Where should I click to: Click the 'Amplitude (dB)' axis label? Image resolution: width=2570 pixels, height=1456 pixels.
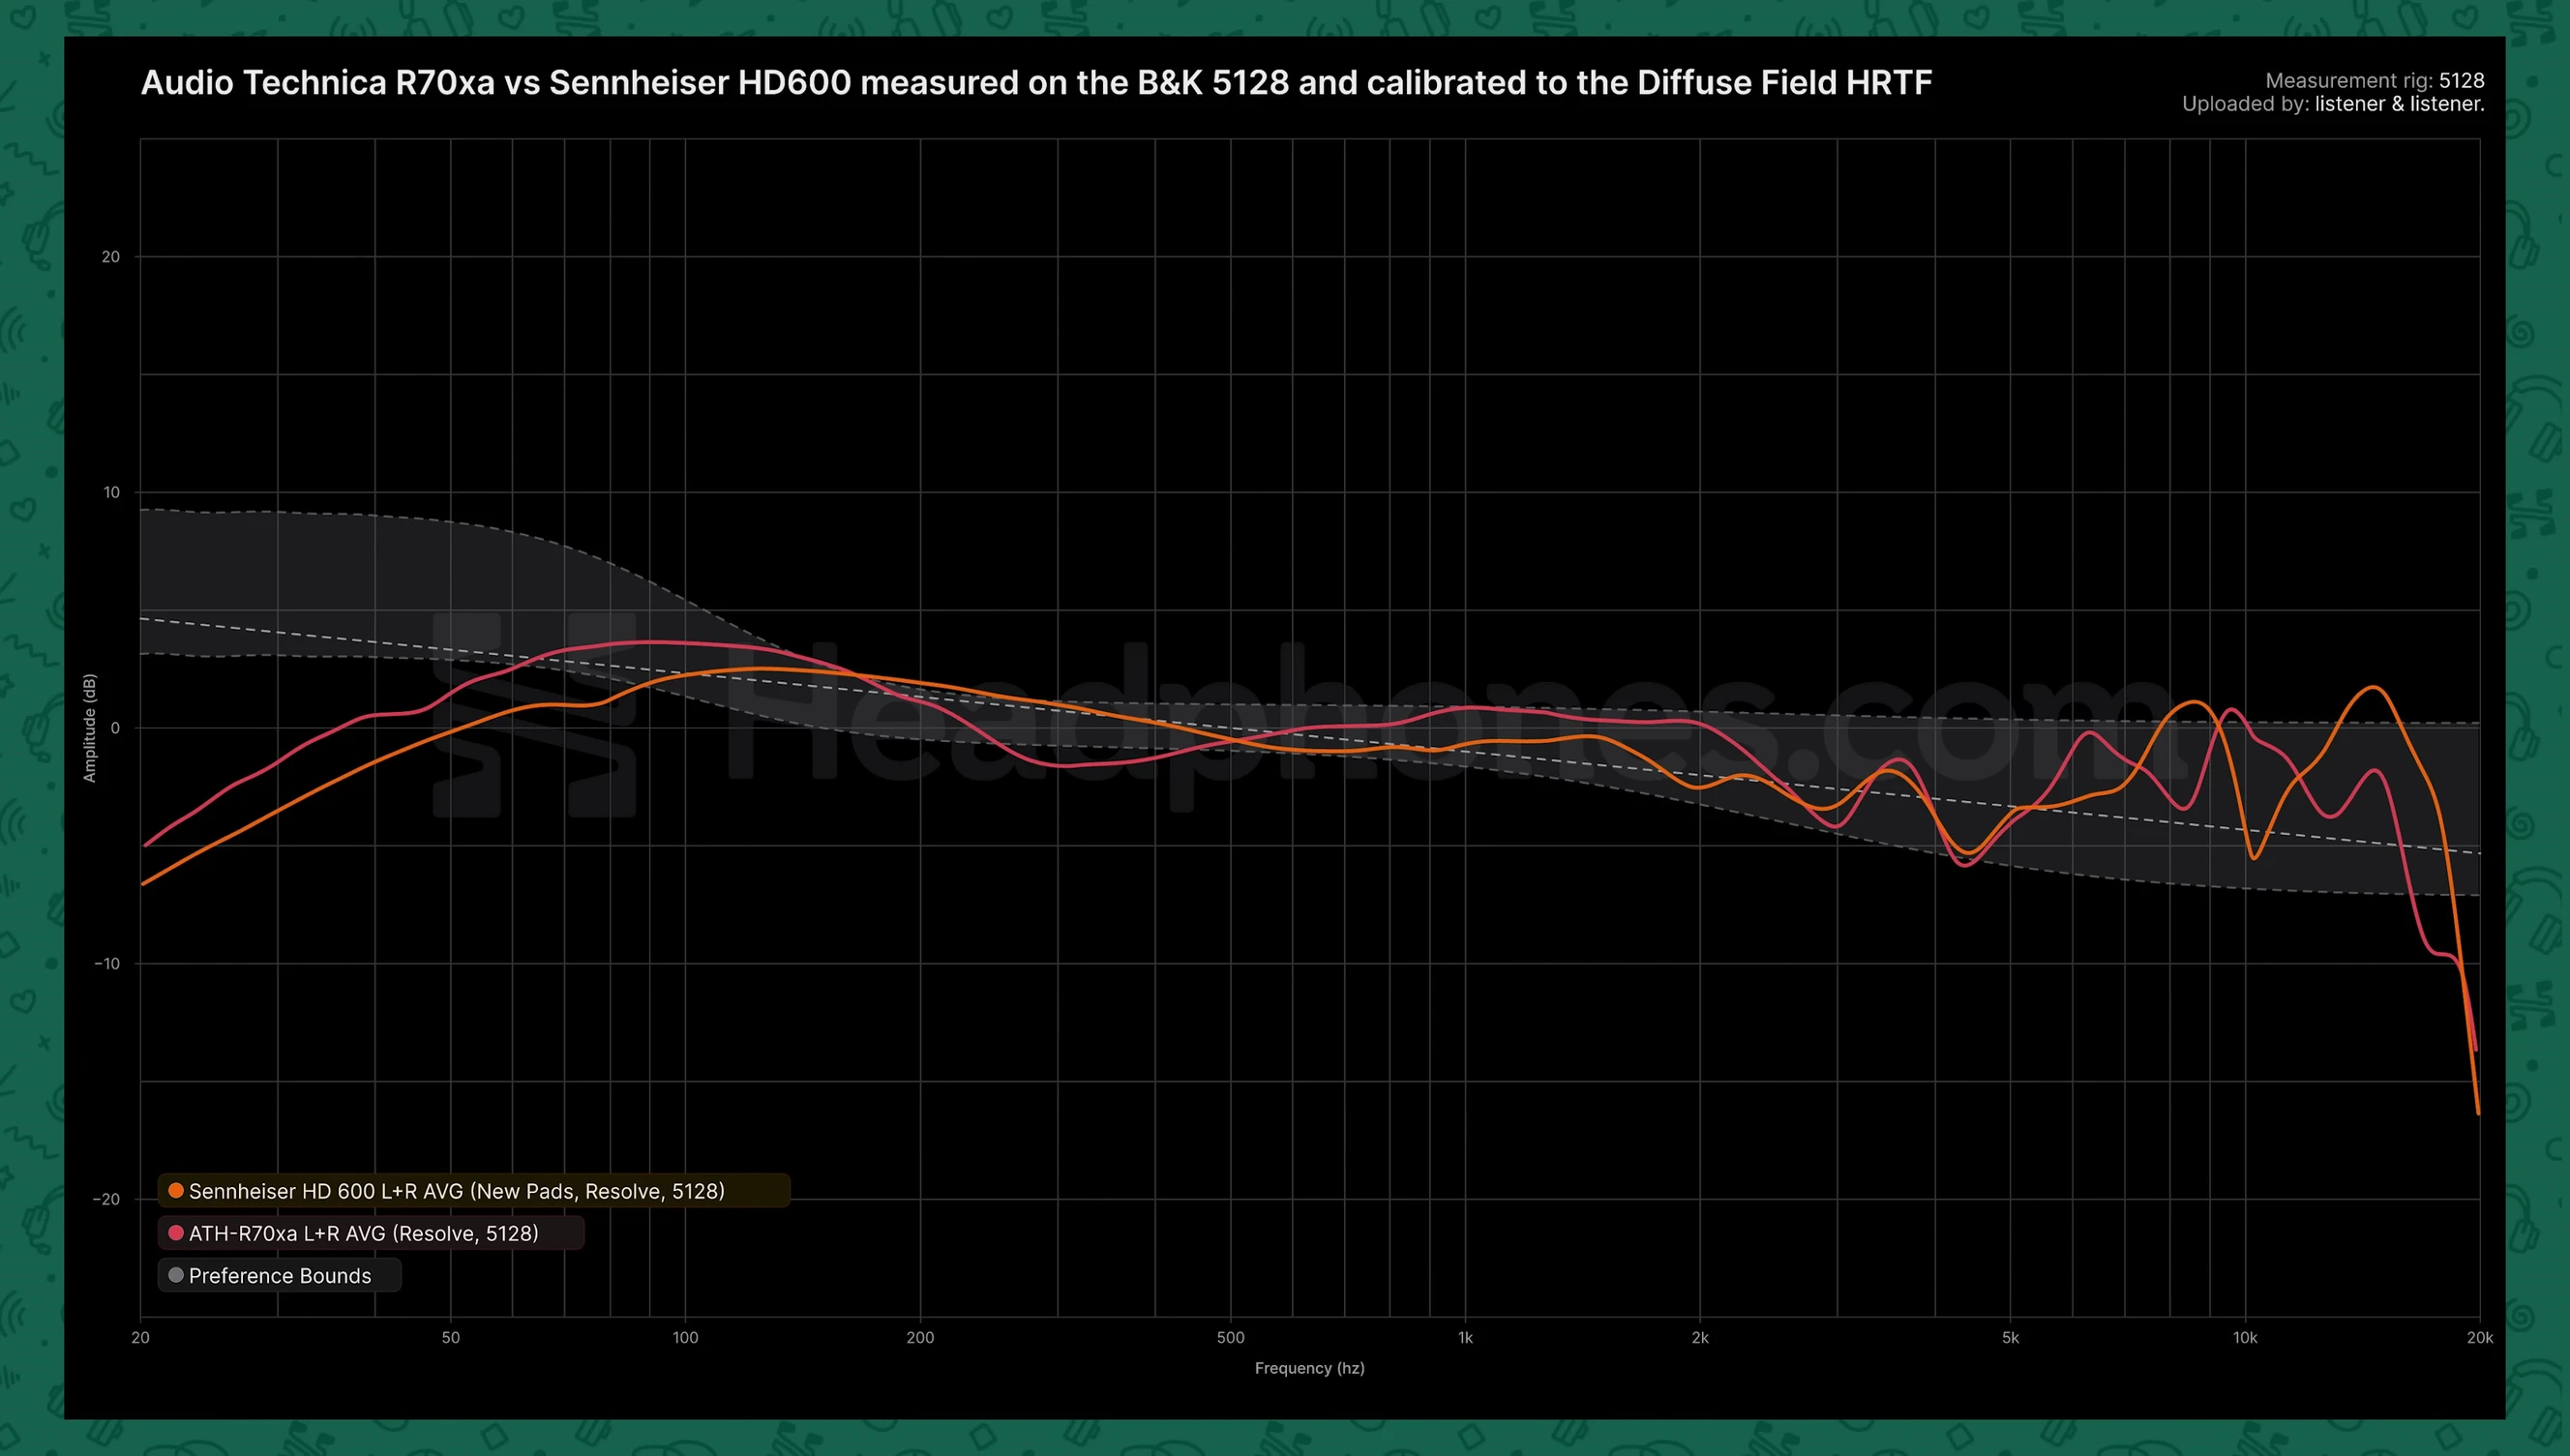89,728
